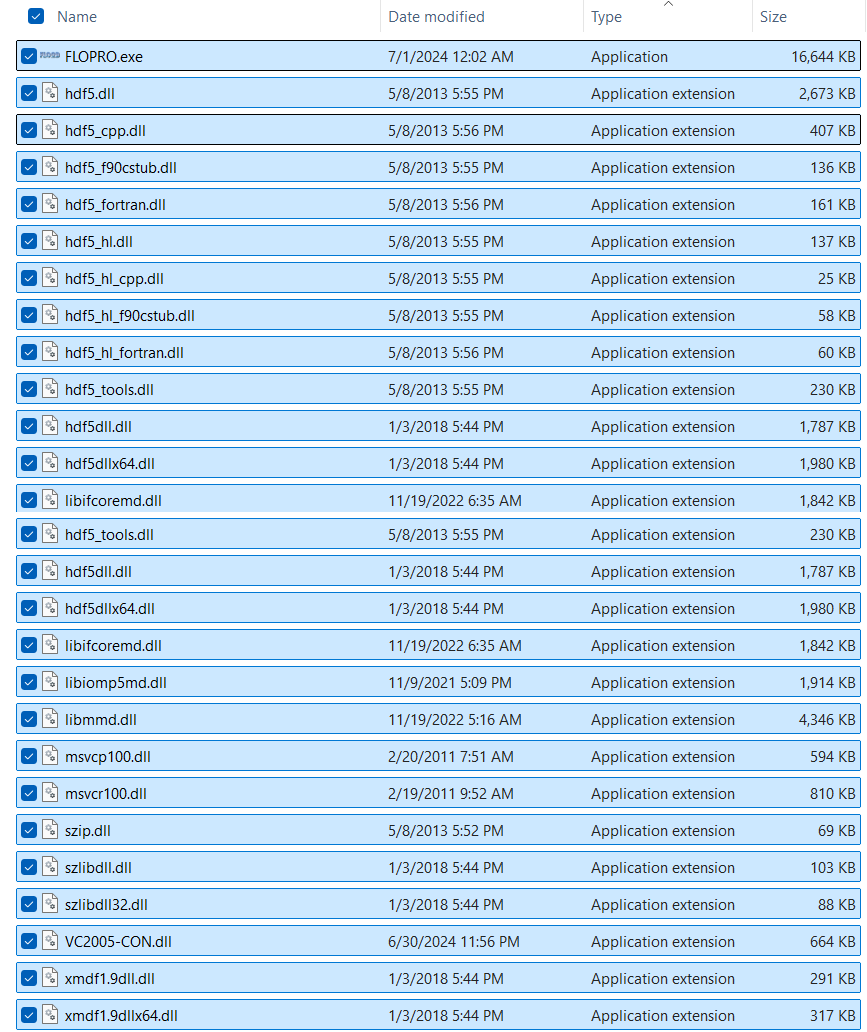The height and width of the screenshot is (1032, 867).
Task: Select the hdf5_hl_f90cstub.dll file name
Action: (x=129, y=316)
